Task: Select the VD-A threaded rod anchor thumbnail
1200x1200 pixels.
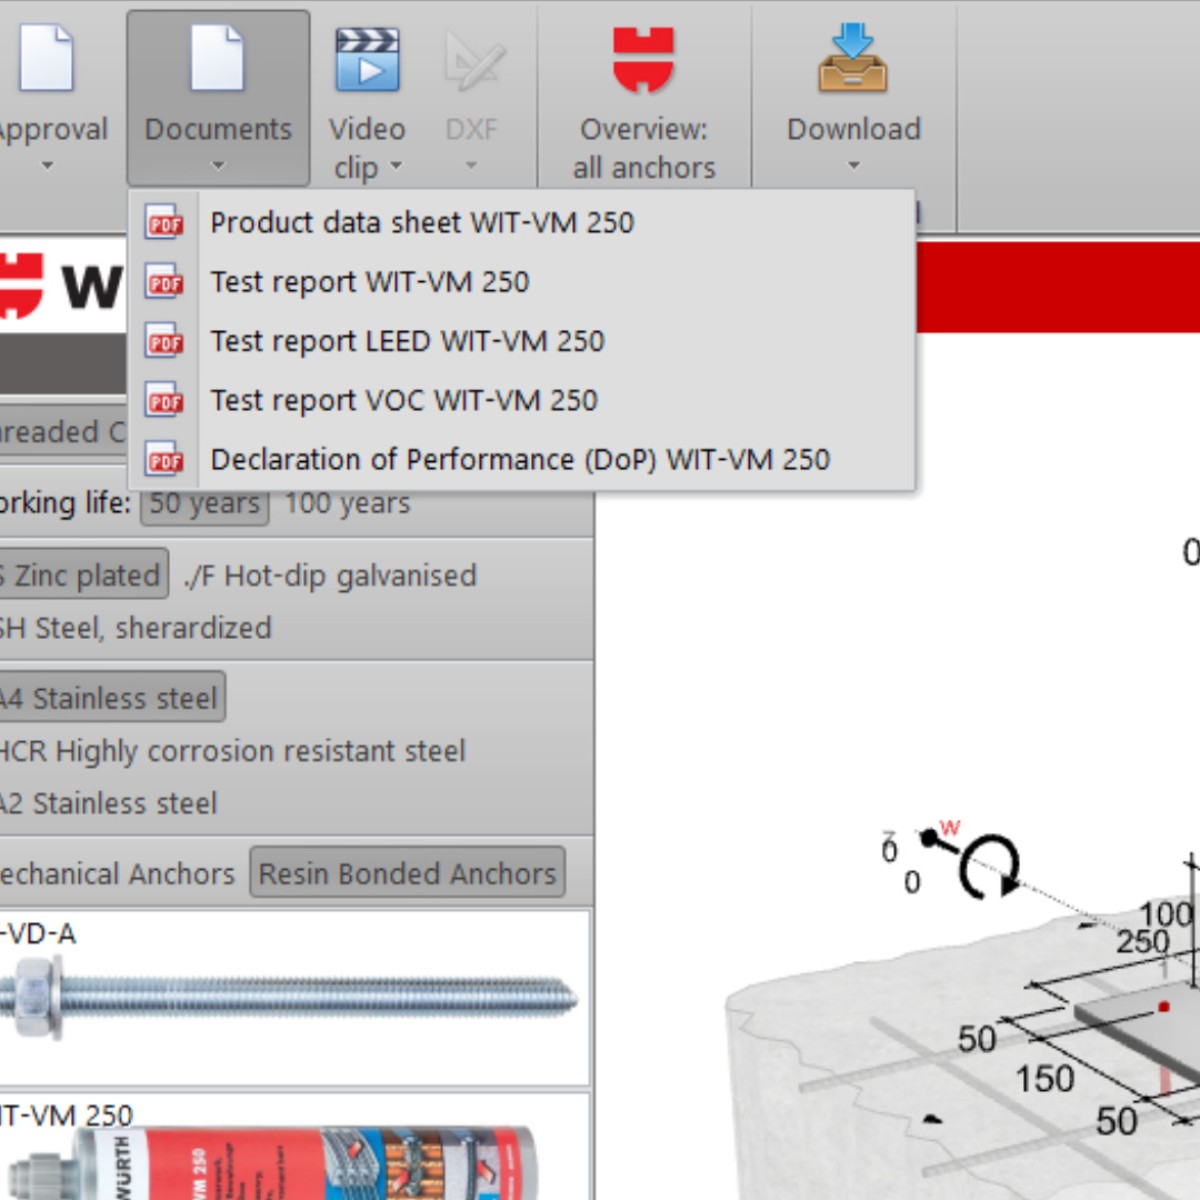Action: (294, 997)
